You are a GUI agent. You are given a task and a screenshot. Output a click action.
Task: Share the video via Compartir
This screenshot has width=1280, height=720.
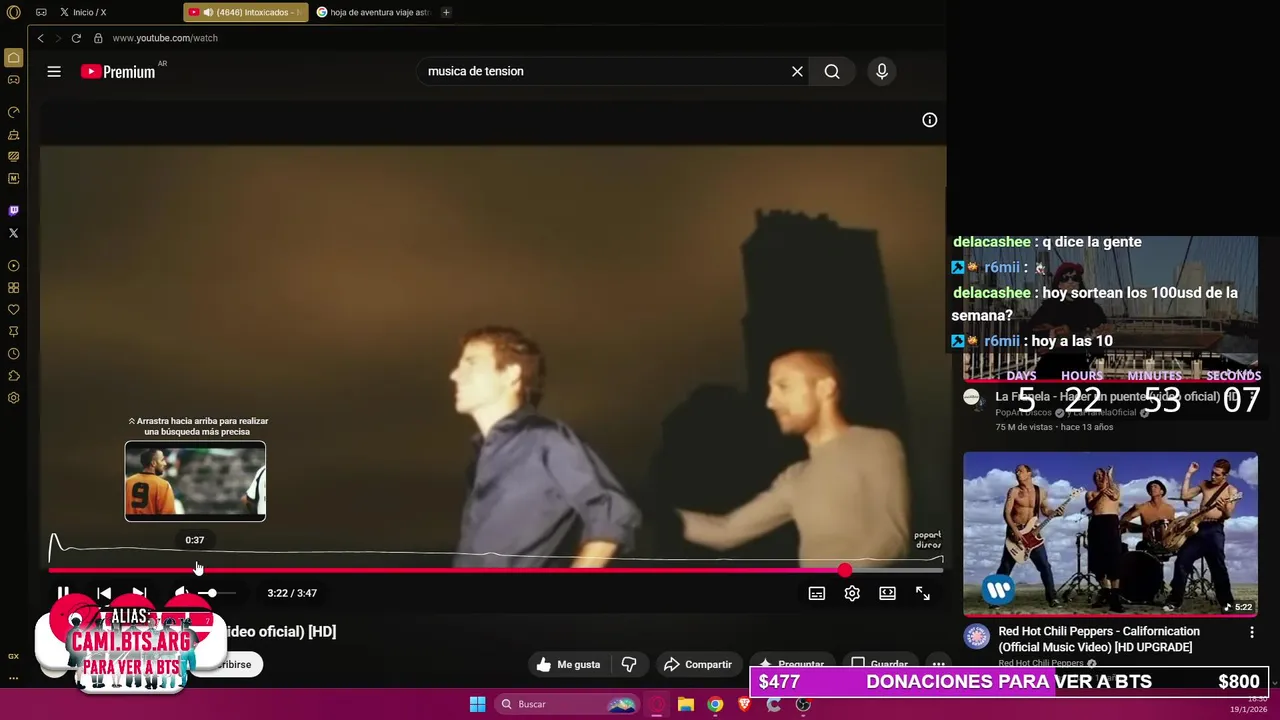point(698,664)
